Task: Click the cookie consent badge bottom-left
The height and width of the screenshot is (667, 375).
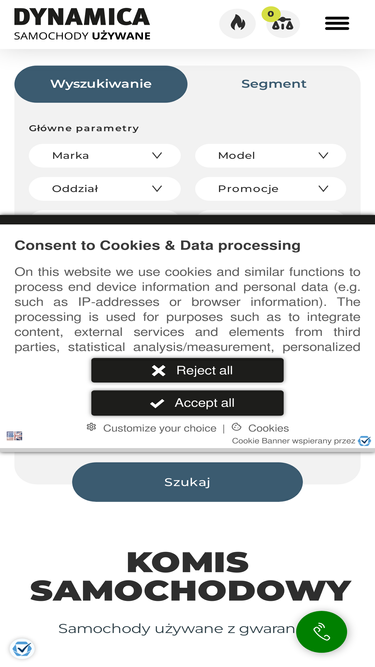Action: click(x=22, y=649)
